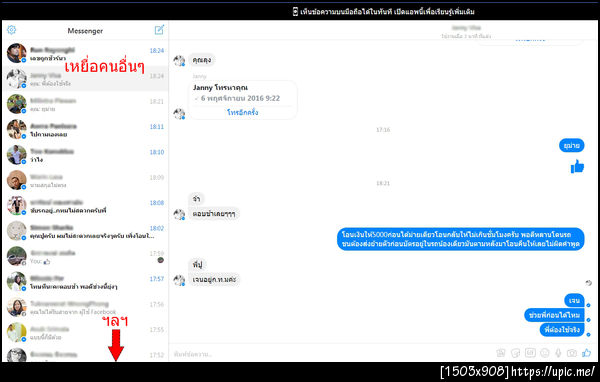Select avatar of the 18:11 conversation

16,129
